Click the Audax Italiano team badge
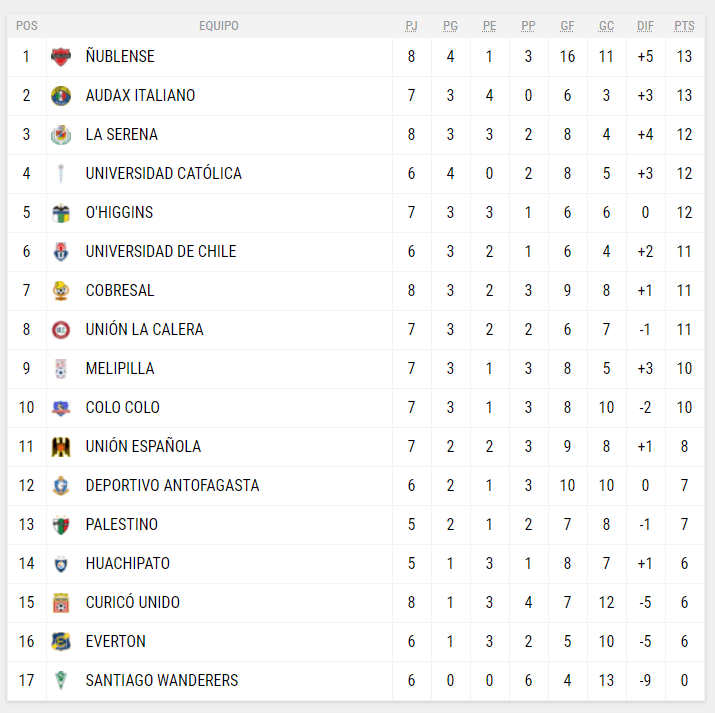The image size is (715, 713). click(x=61, y=96)
